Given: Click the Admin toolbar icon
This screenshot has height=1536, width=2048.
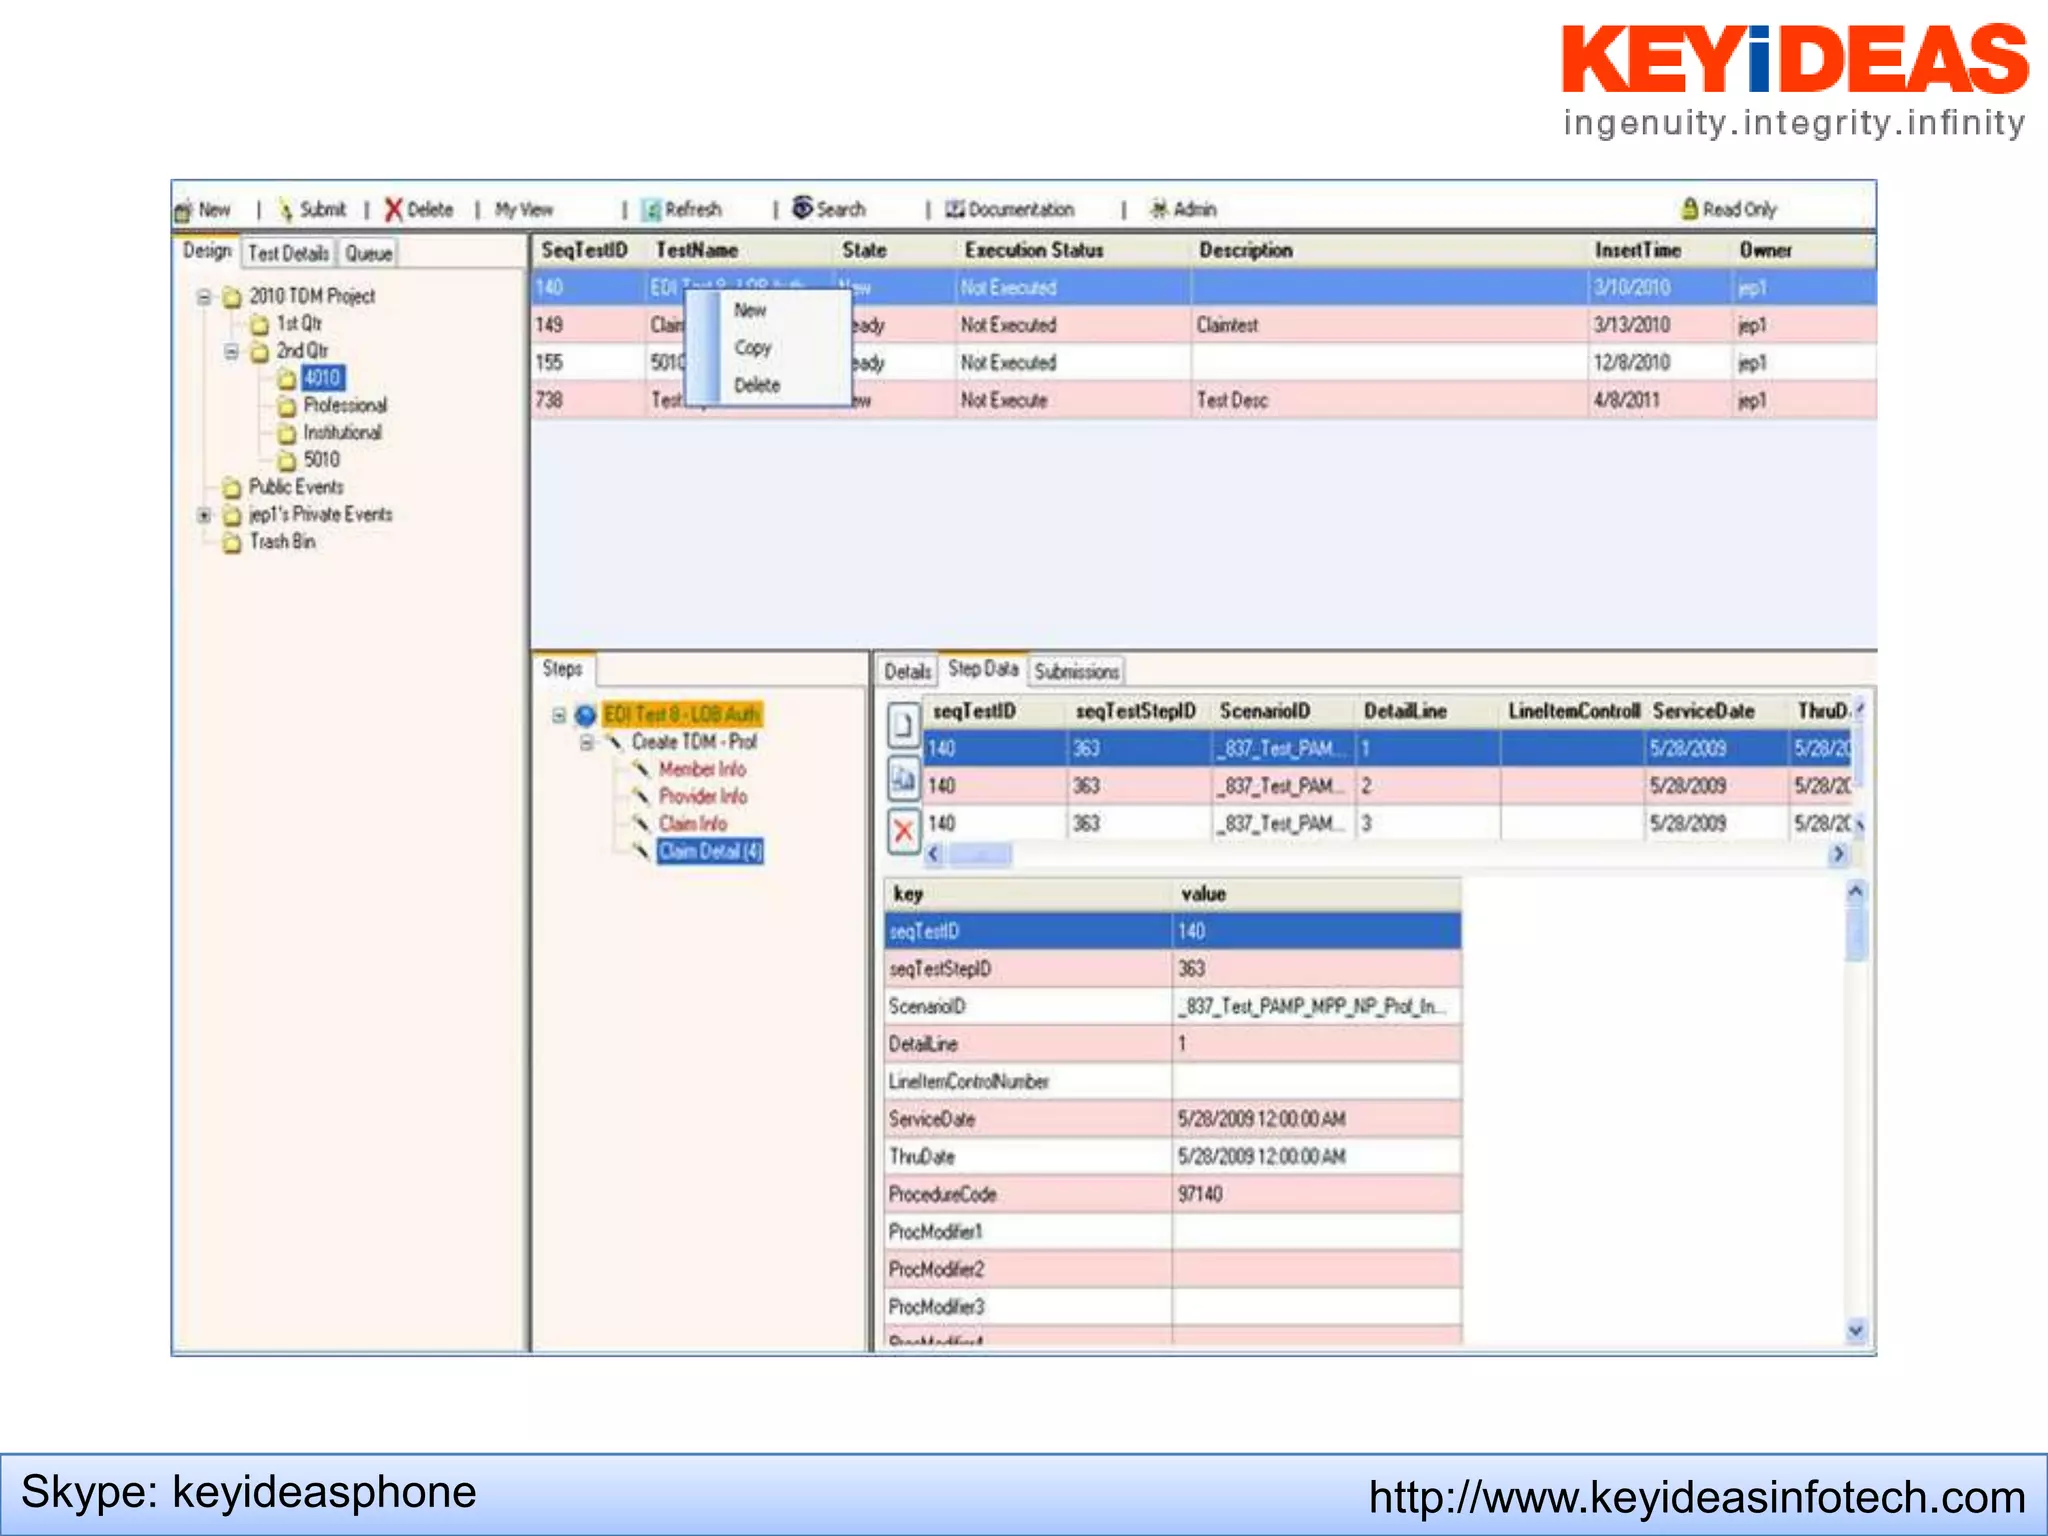Looking at the screenshot, I should [x=1159, y=209].
